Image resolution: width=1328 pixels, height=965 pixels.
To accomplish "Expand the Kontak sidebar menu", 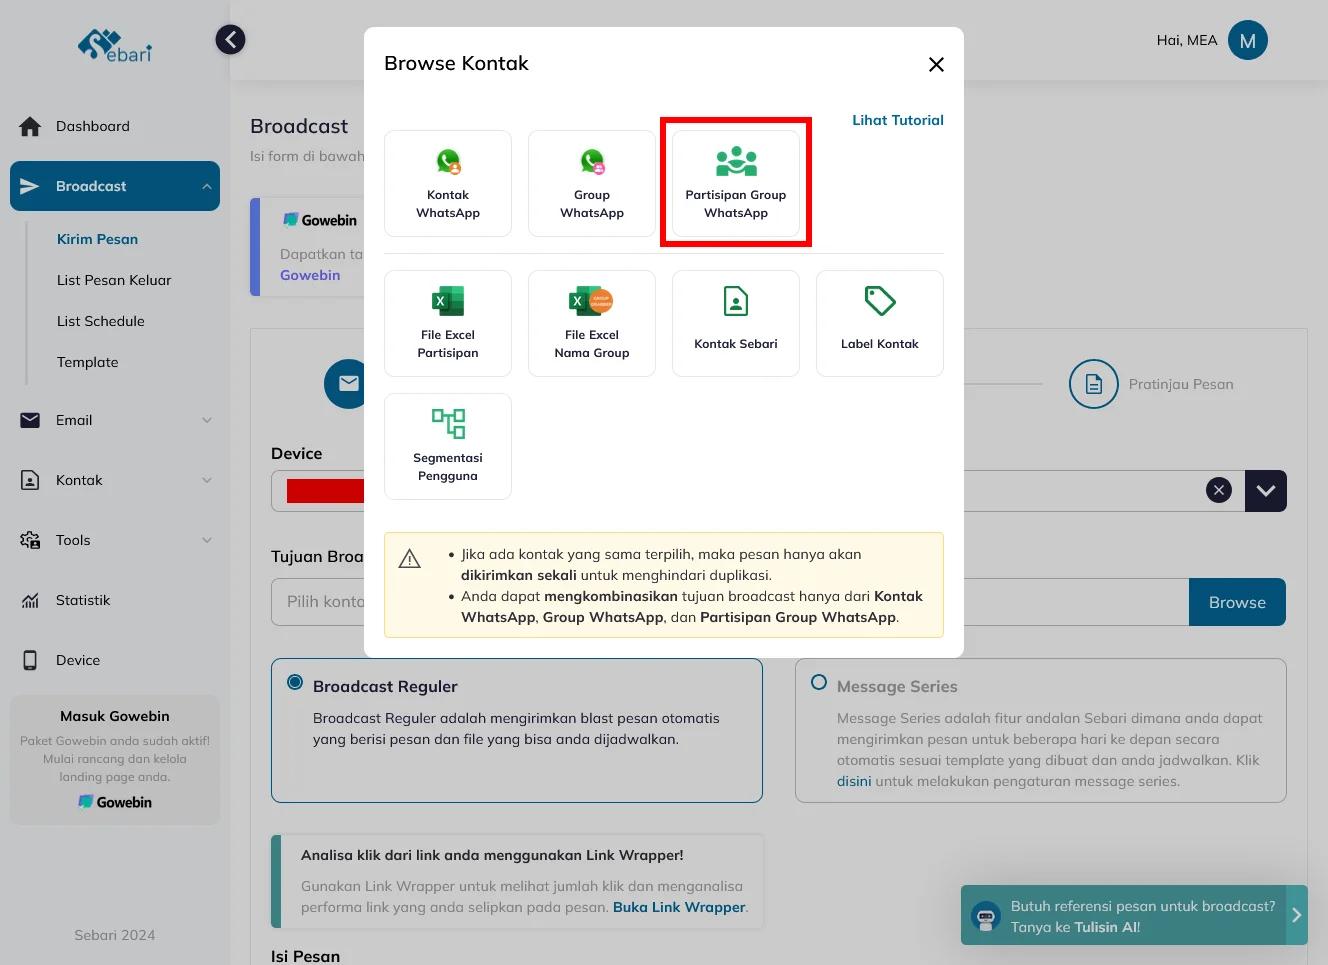I will pyautogui.click(x=115, y=480).
